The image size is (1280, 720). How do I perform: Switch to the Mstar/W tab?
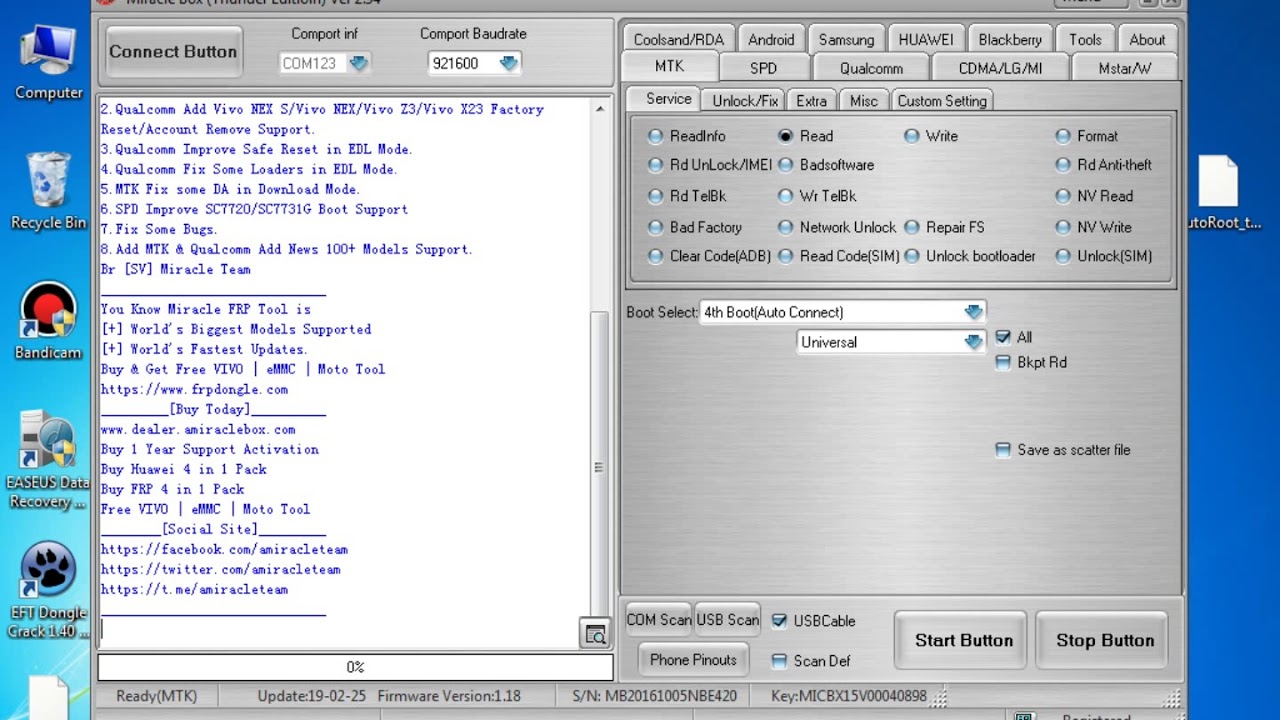tap(1124, 68)
